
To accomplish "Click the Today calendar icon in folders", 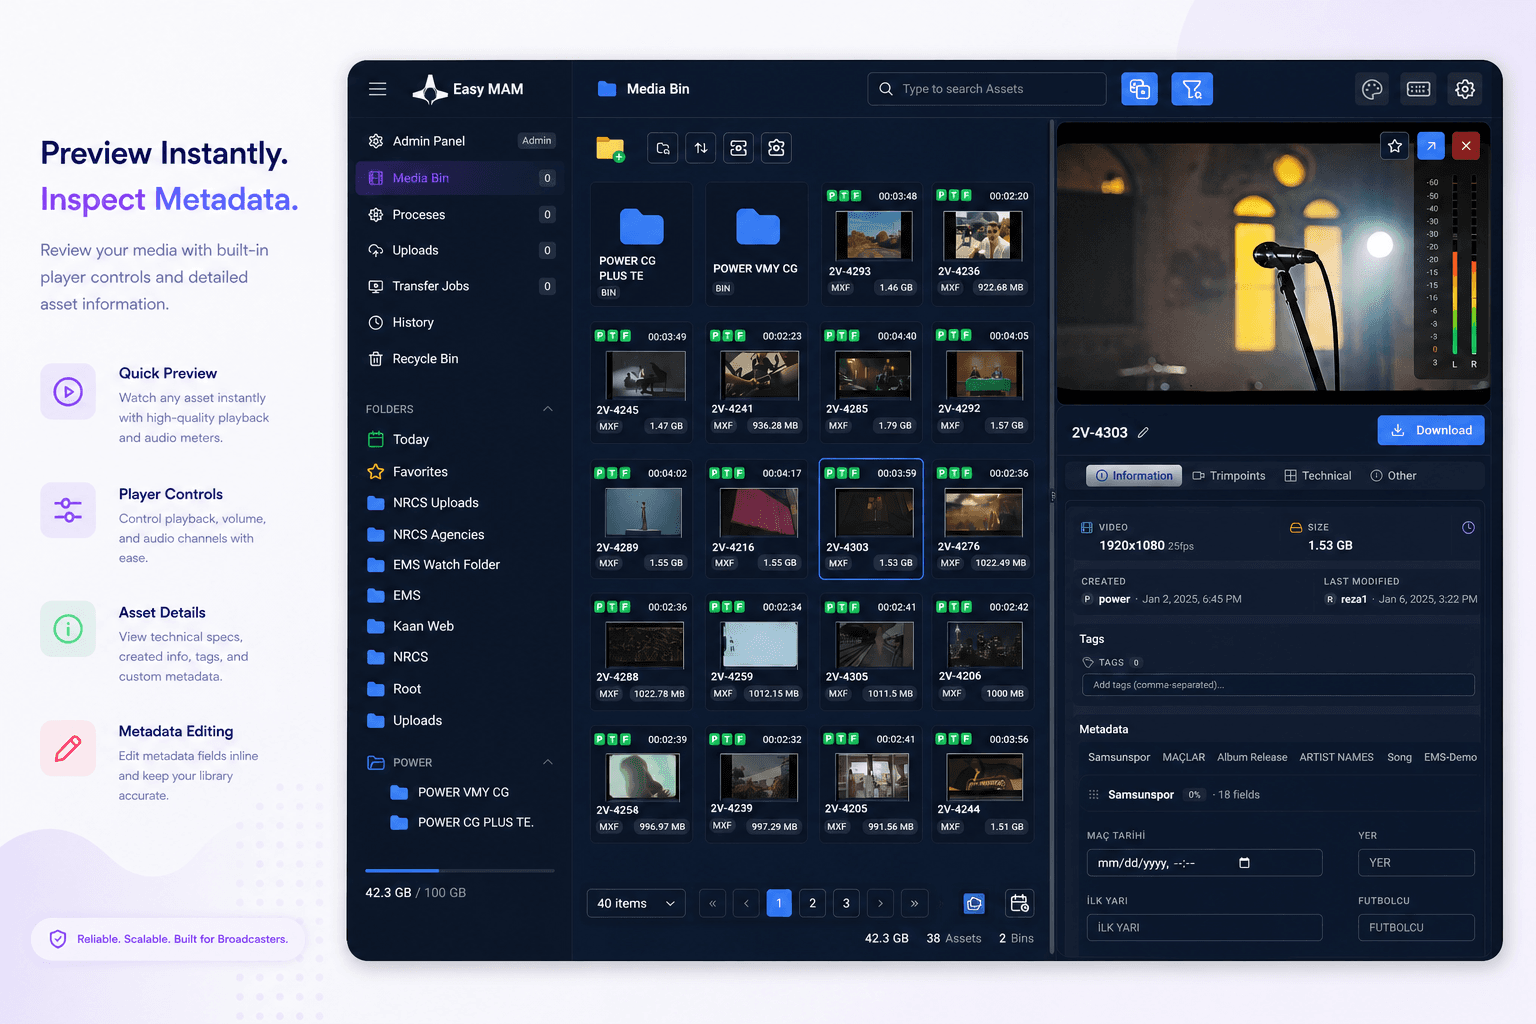I will point(376,439).
